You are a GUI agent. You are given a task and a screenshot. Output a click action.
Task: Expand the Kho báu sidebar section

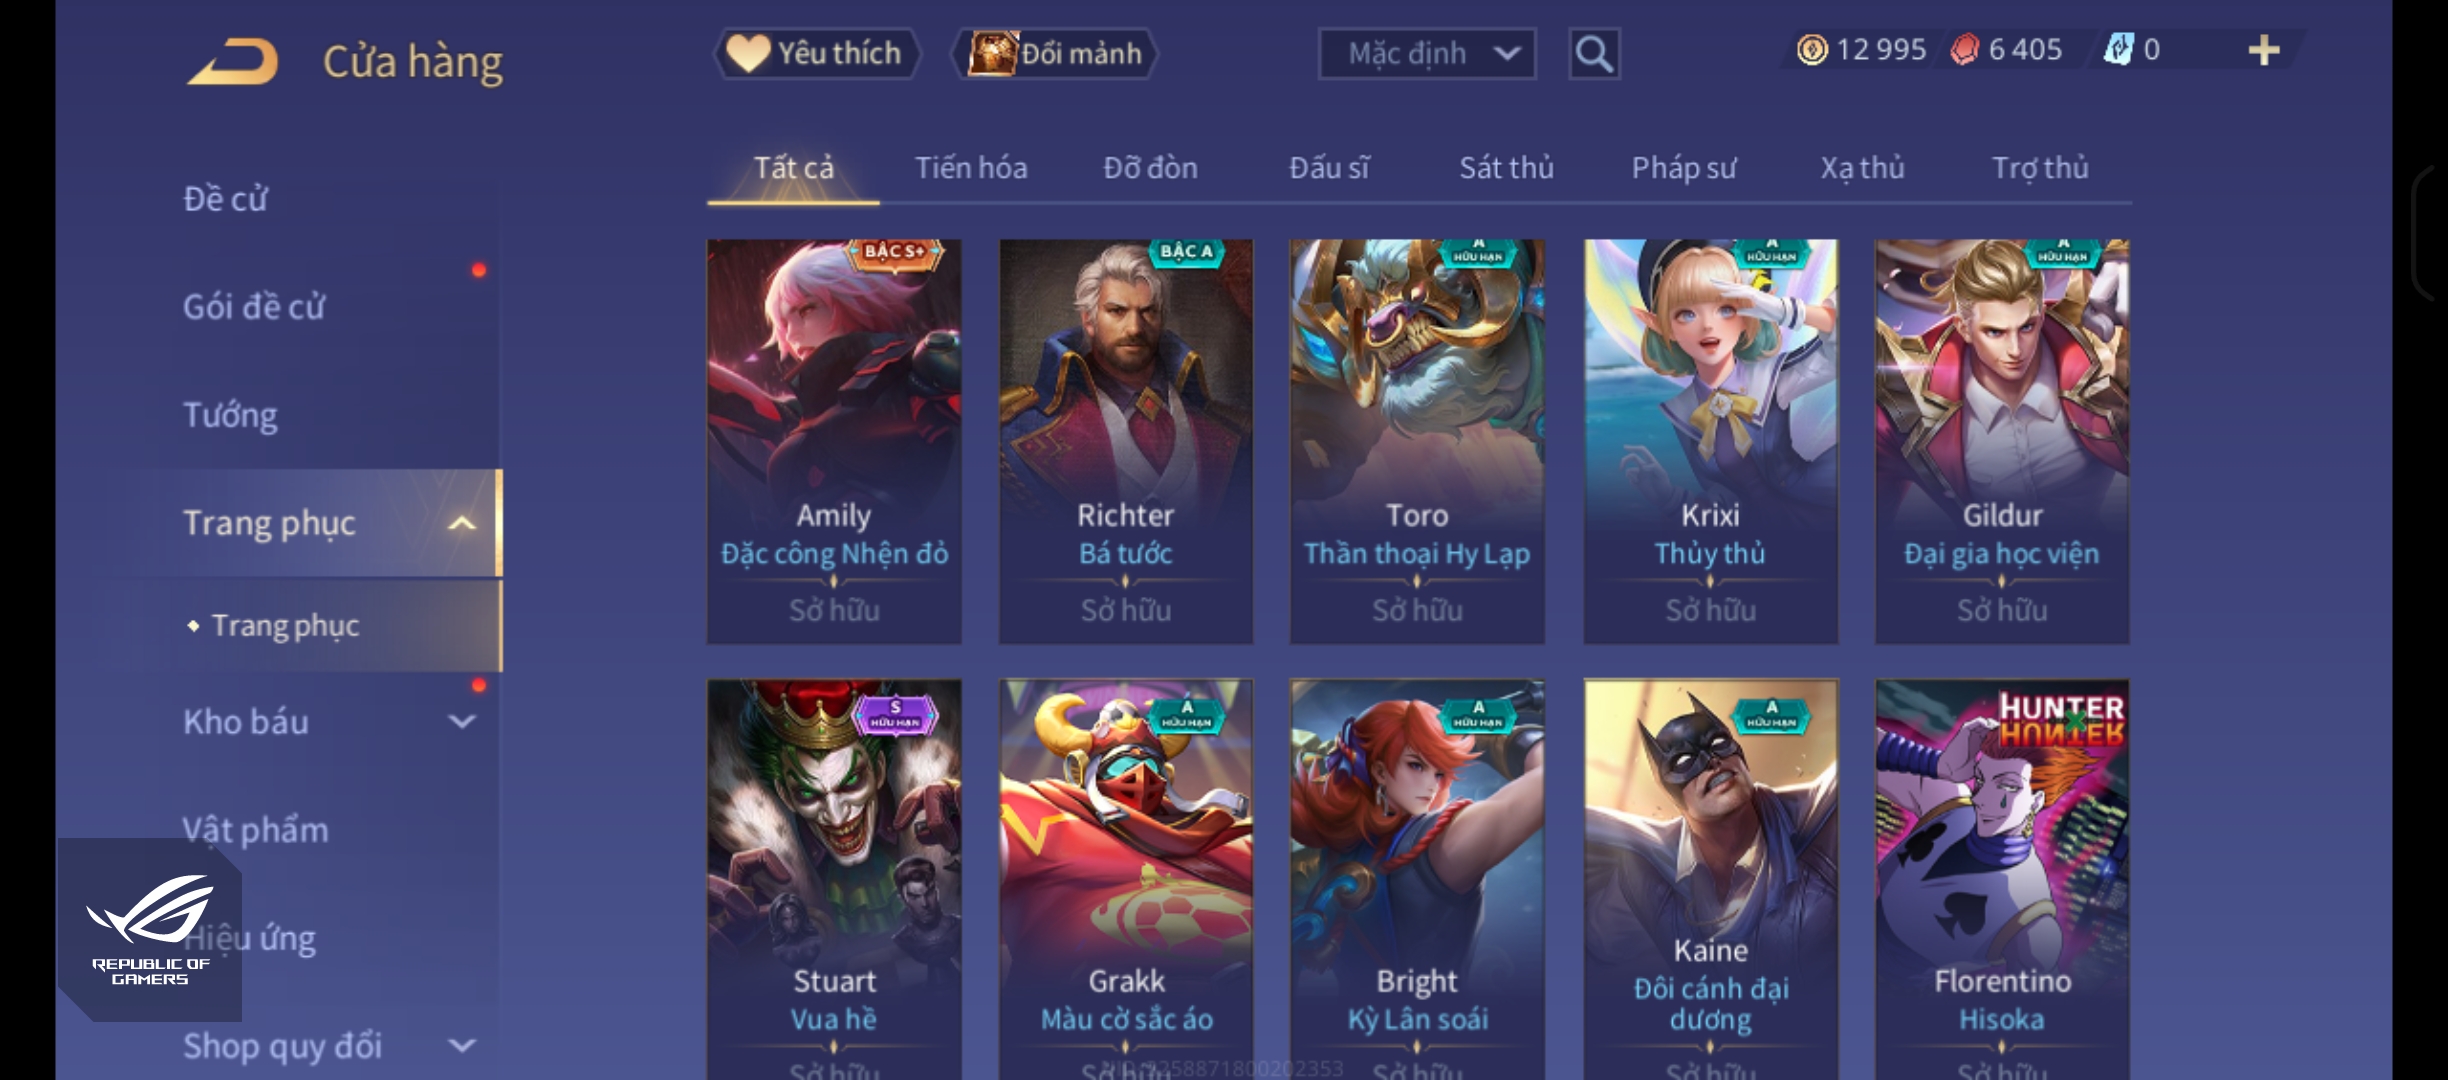click(462, 721)
